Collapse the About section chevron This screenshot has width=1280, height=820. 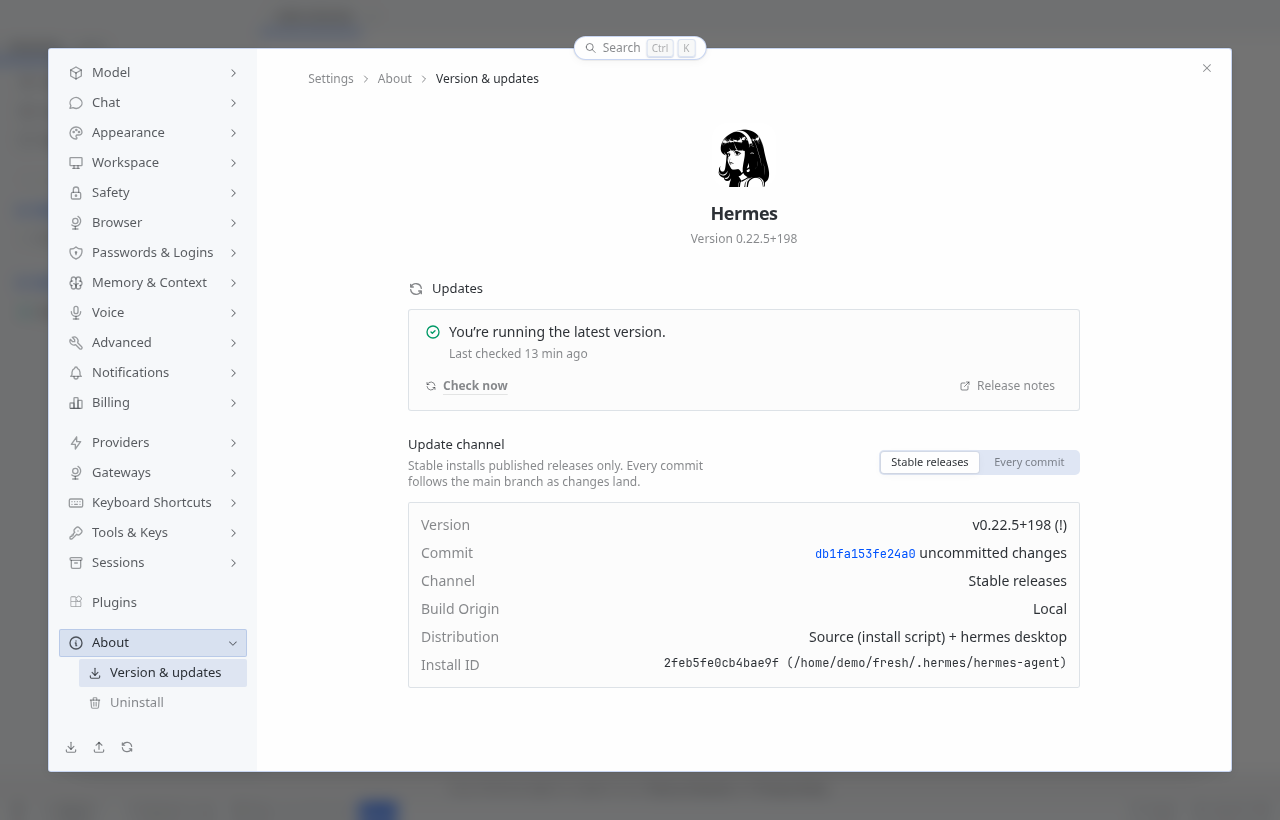233,643
